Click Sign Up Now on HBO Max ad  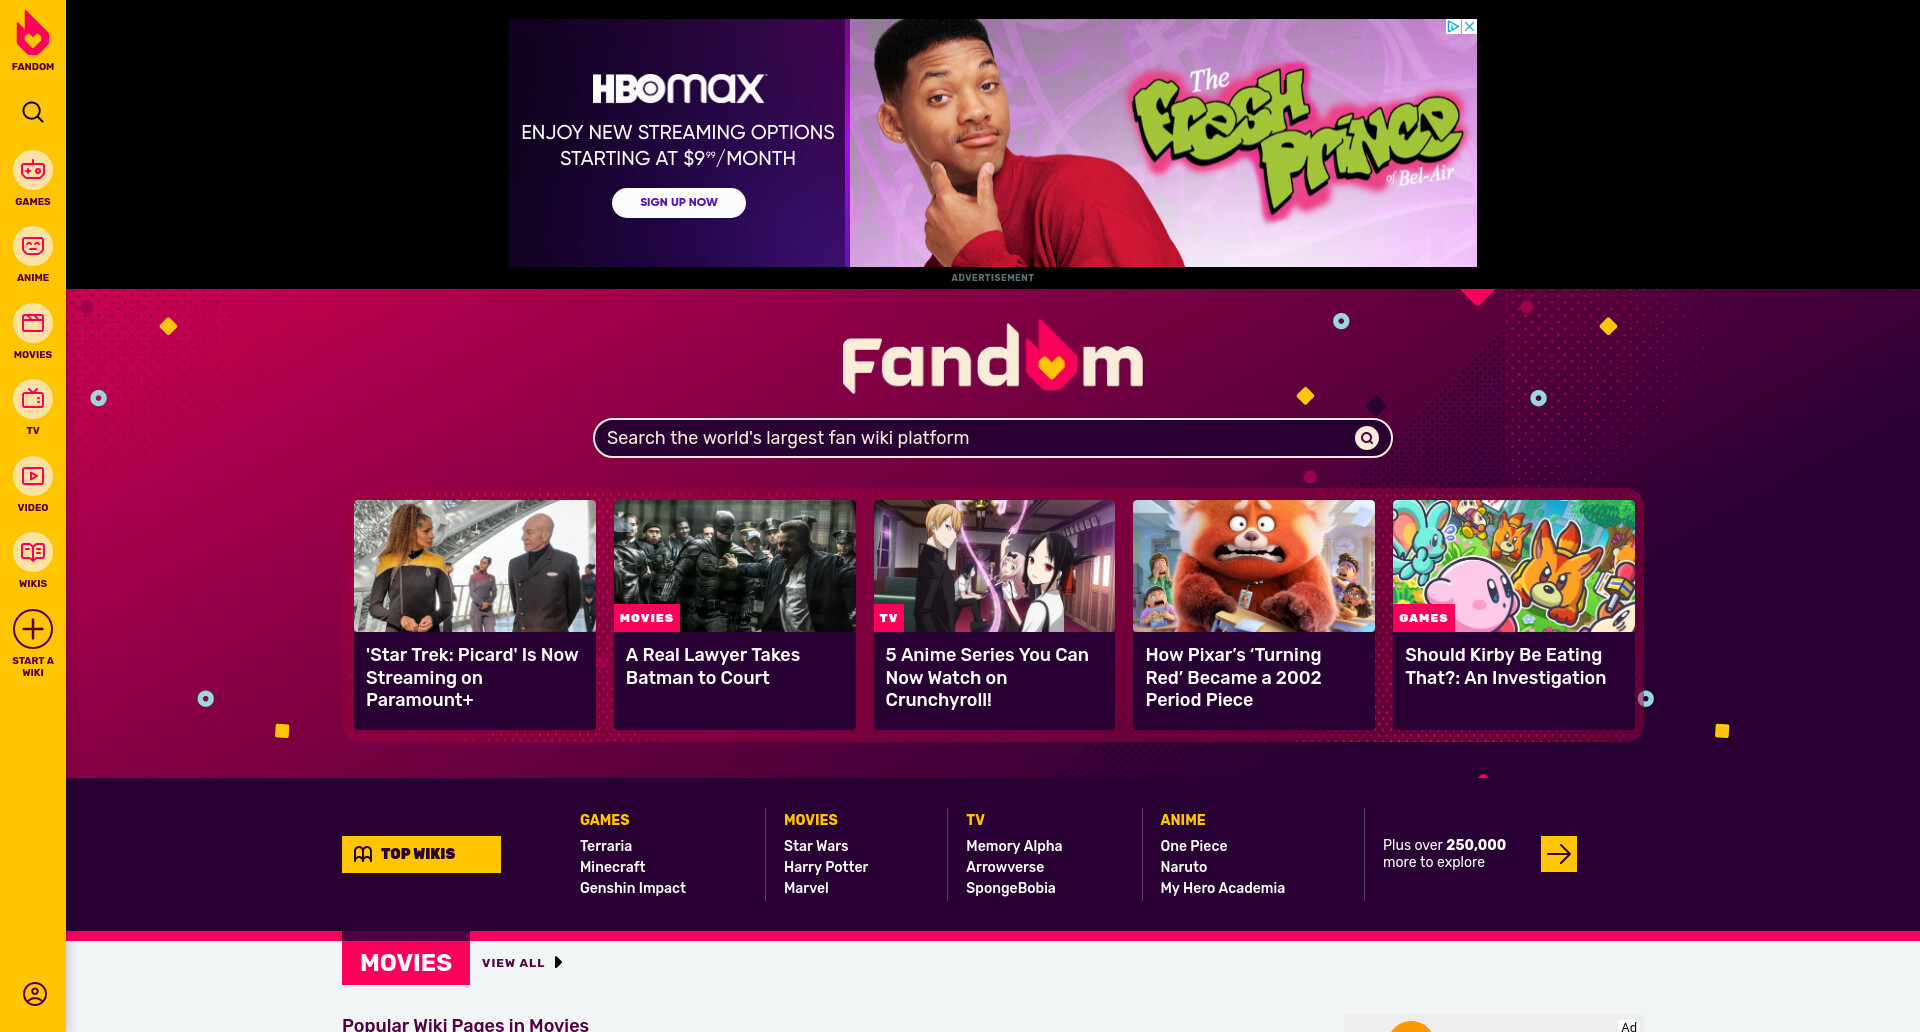[678, 202]
